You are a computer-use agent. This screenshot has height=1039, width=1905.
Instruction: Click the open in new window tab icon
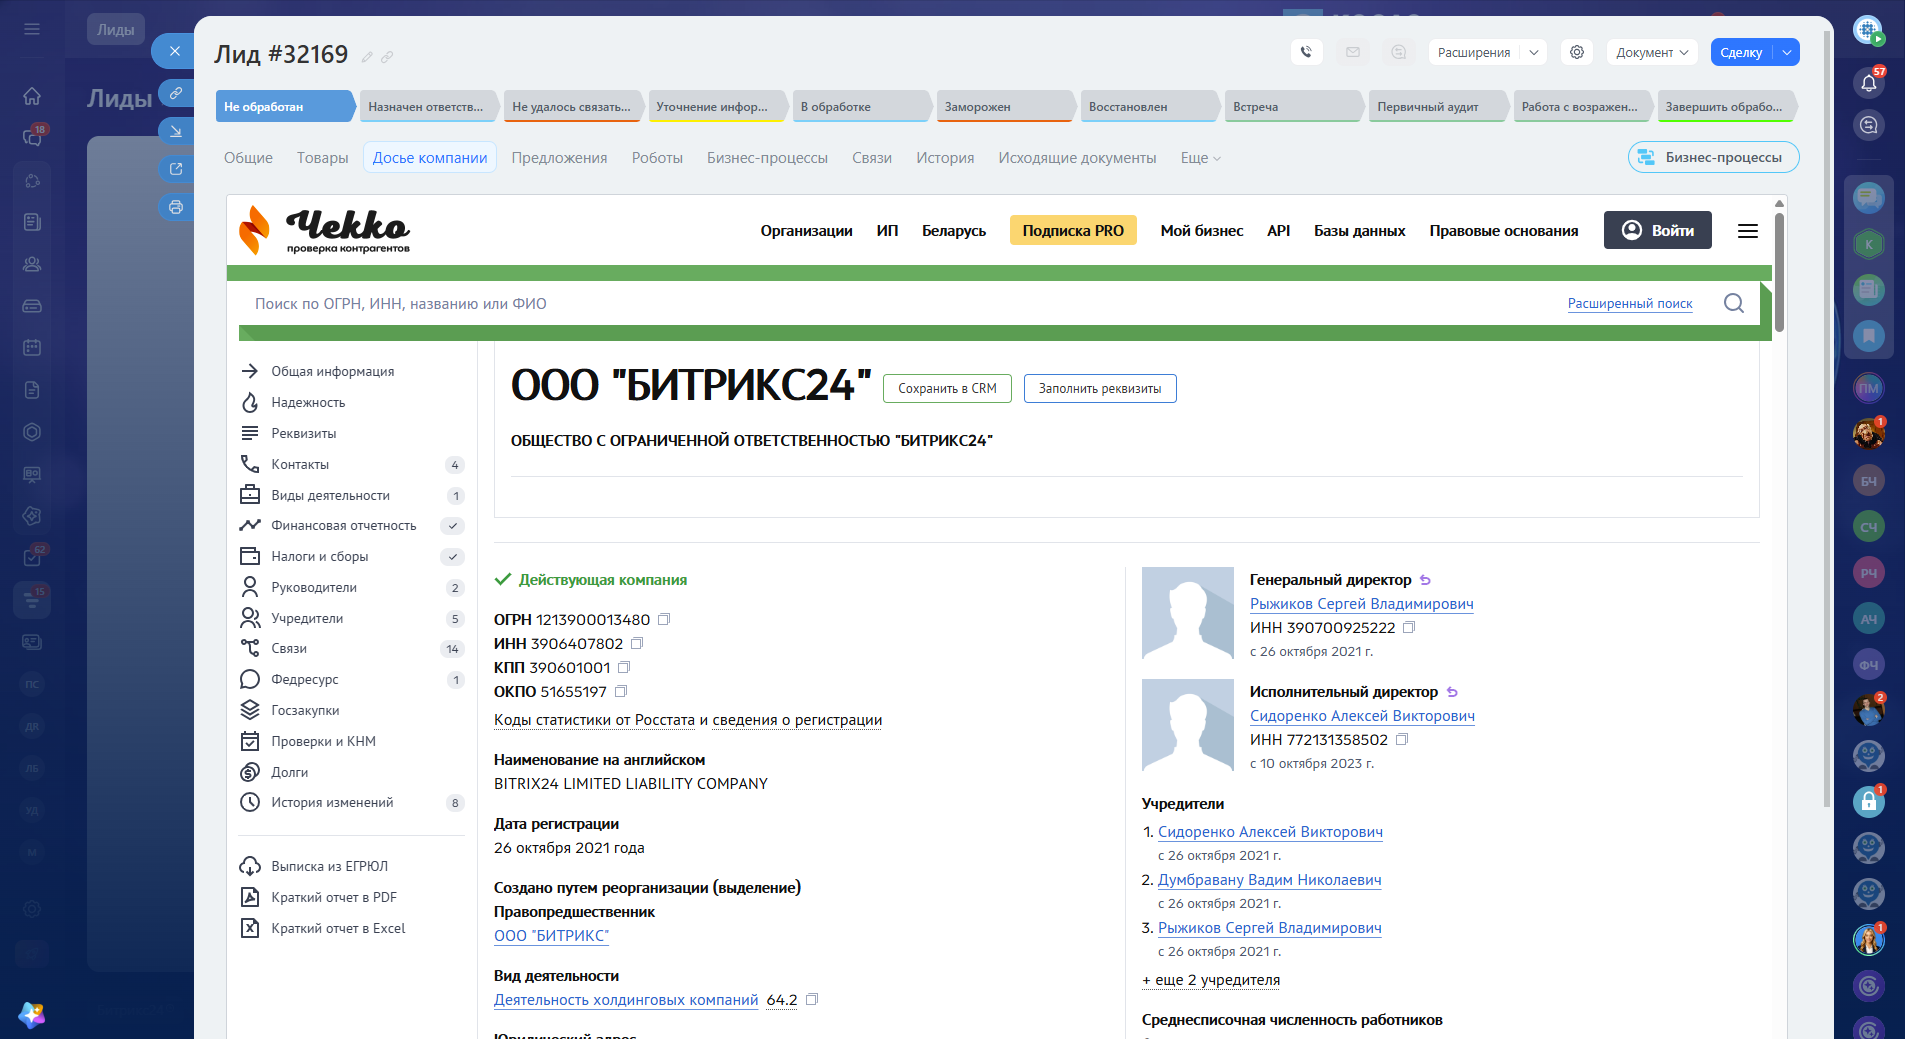pyautogui.click(x=176, y=169)
